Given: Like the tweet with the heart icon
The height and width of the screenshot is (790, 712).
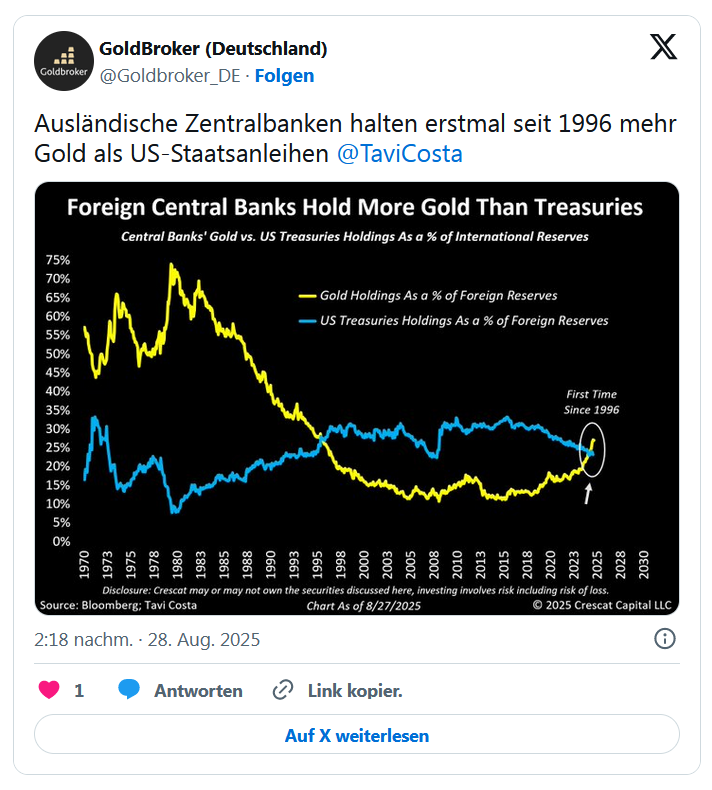Looking at the screenshot, I should point(48,690).
